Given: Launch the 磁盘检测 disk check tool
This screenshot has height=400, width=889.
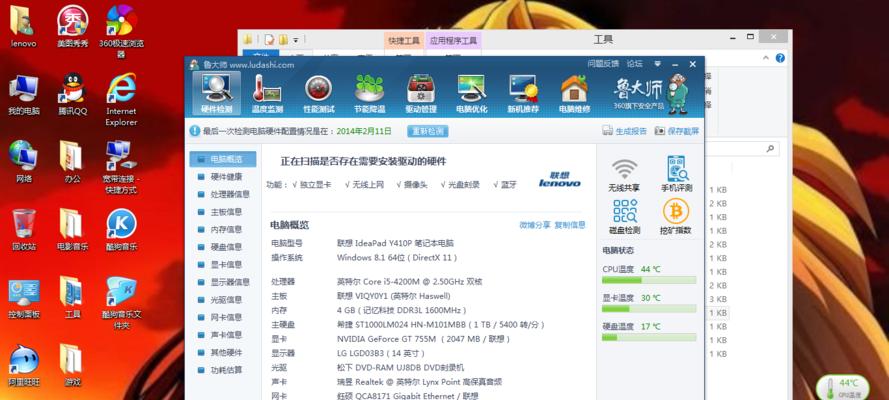Looking at the screenshot, I should coord(624,218).
